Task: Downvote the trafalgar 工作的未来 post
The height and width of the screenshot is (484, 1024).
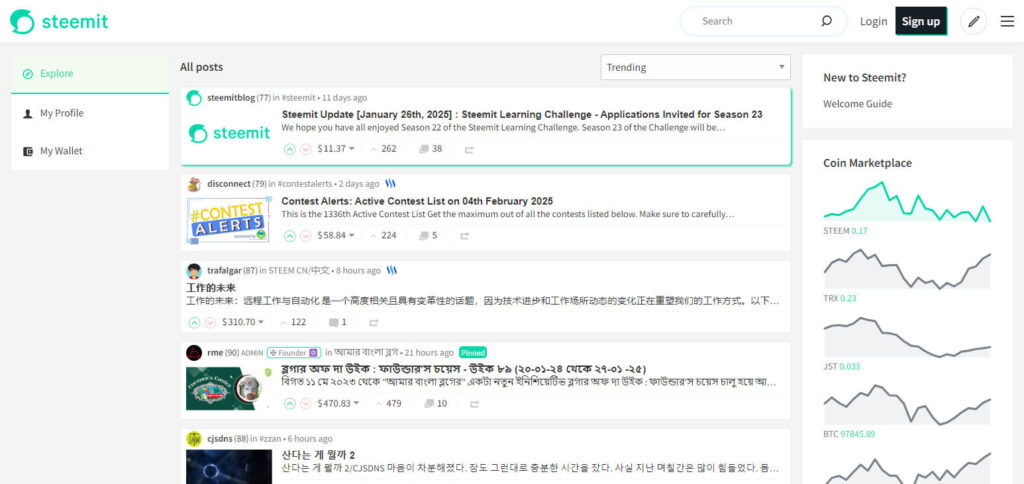Action: (x=210, y=322)
